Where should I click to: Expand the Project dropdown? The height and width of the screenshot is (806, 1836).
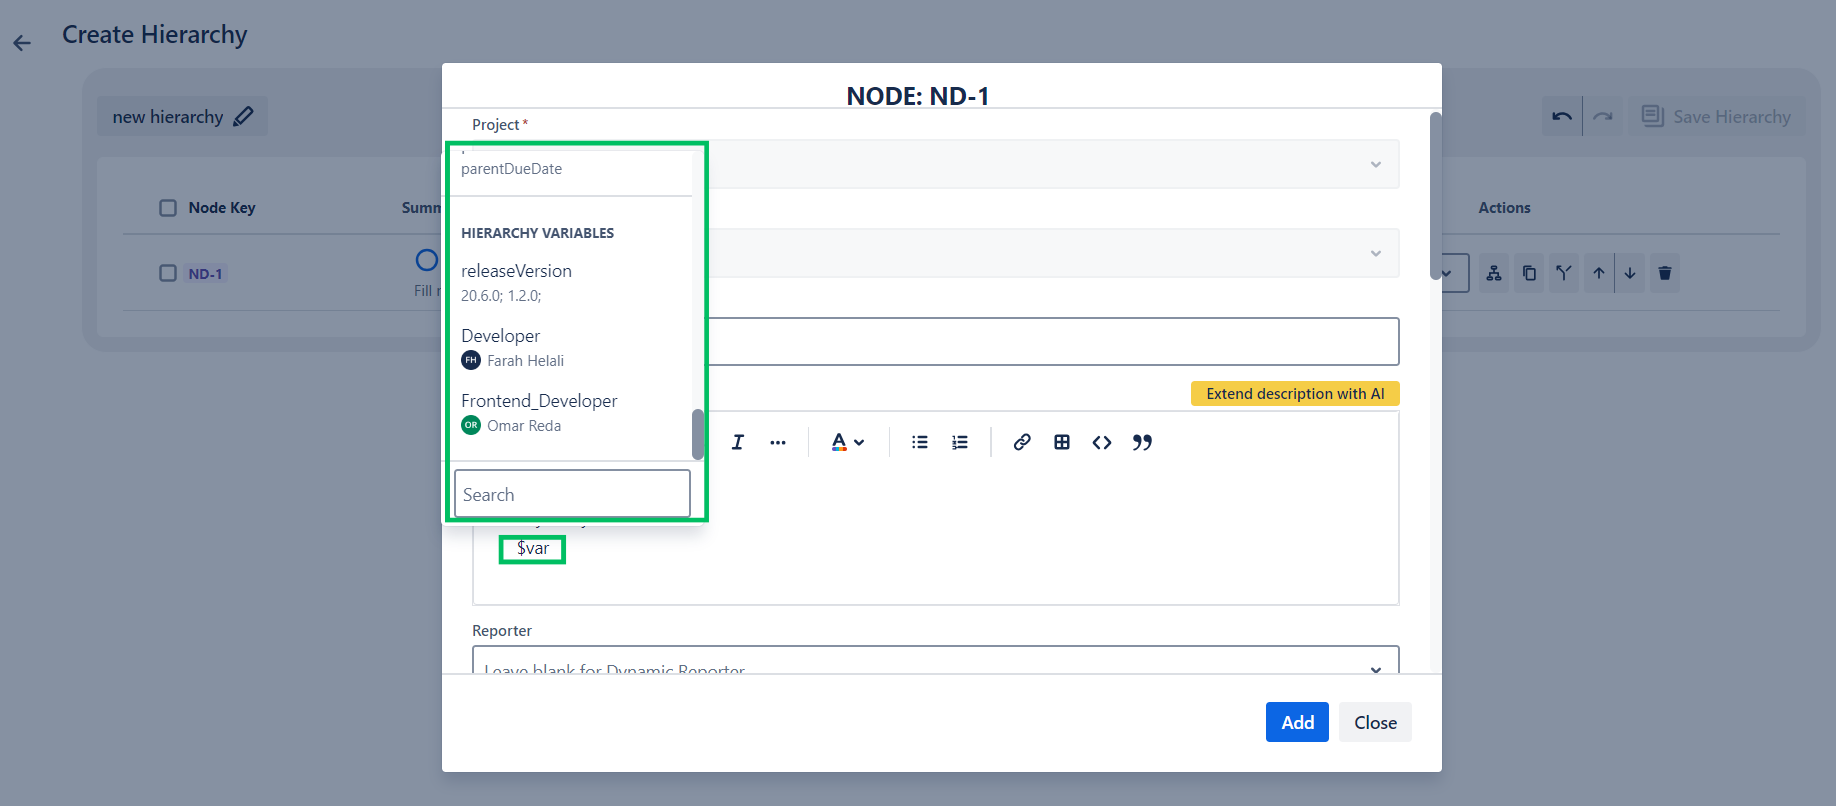click(1375, 164)
